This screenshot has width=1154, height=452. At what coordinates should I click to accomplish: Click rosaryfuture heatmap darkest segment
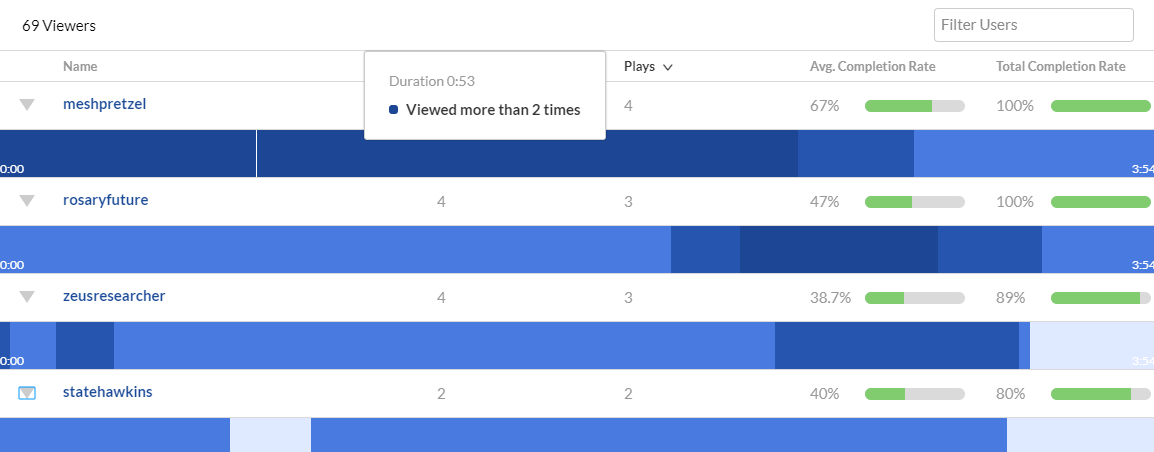[838, 250]
